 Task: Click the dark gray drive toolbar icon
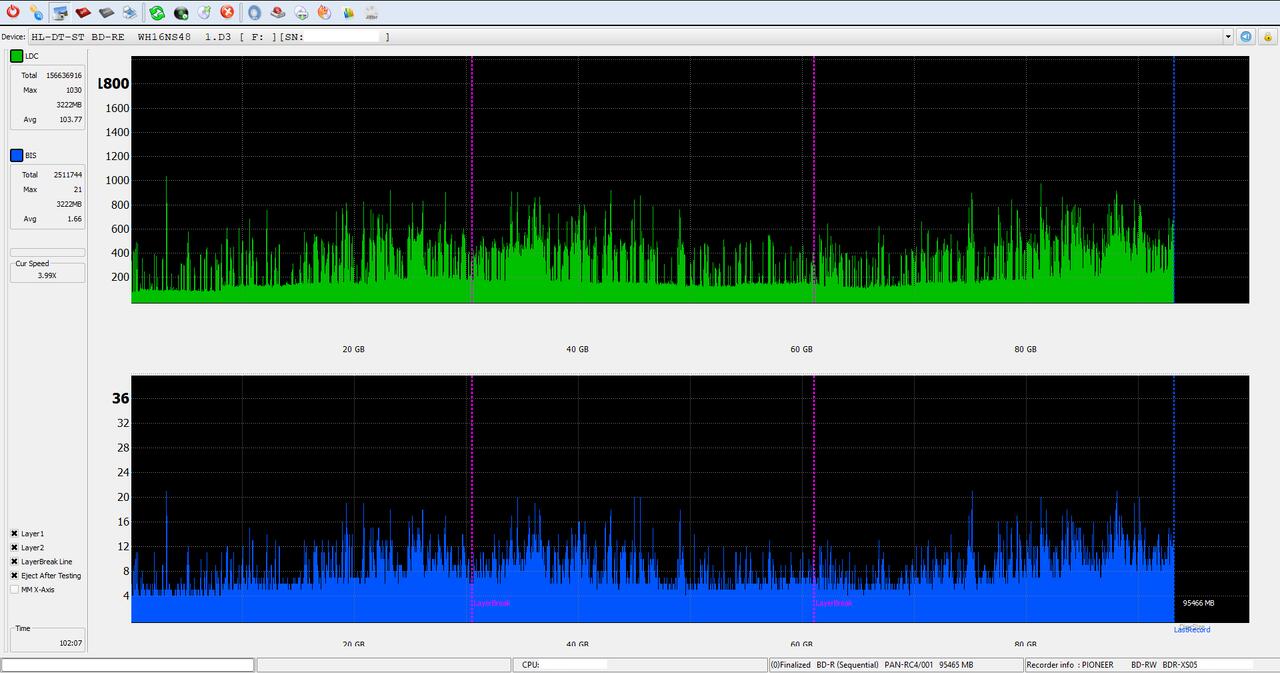(106, 13)
